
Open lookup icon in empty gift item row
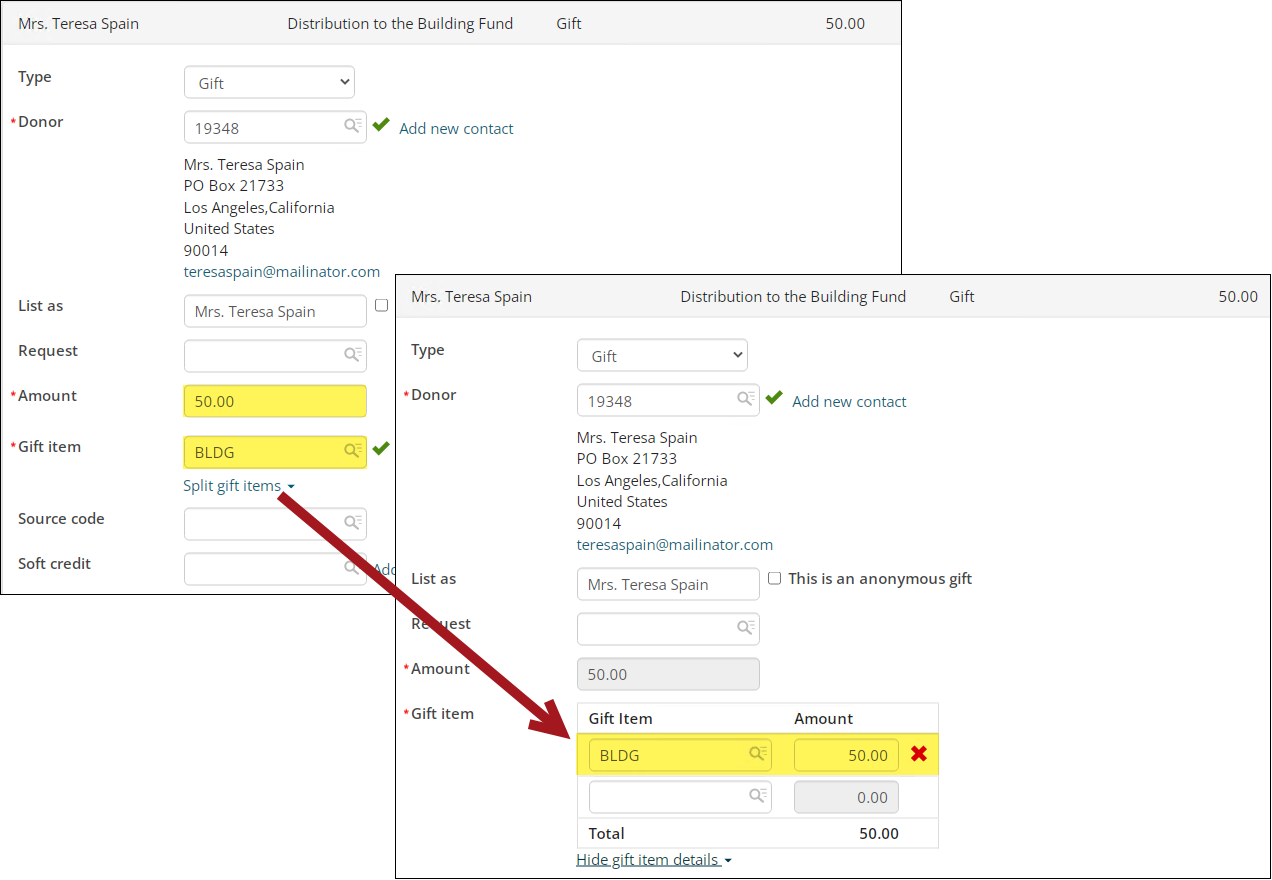pyautogui.click(x=759, y=796)
